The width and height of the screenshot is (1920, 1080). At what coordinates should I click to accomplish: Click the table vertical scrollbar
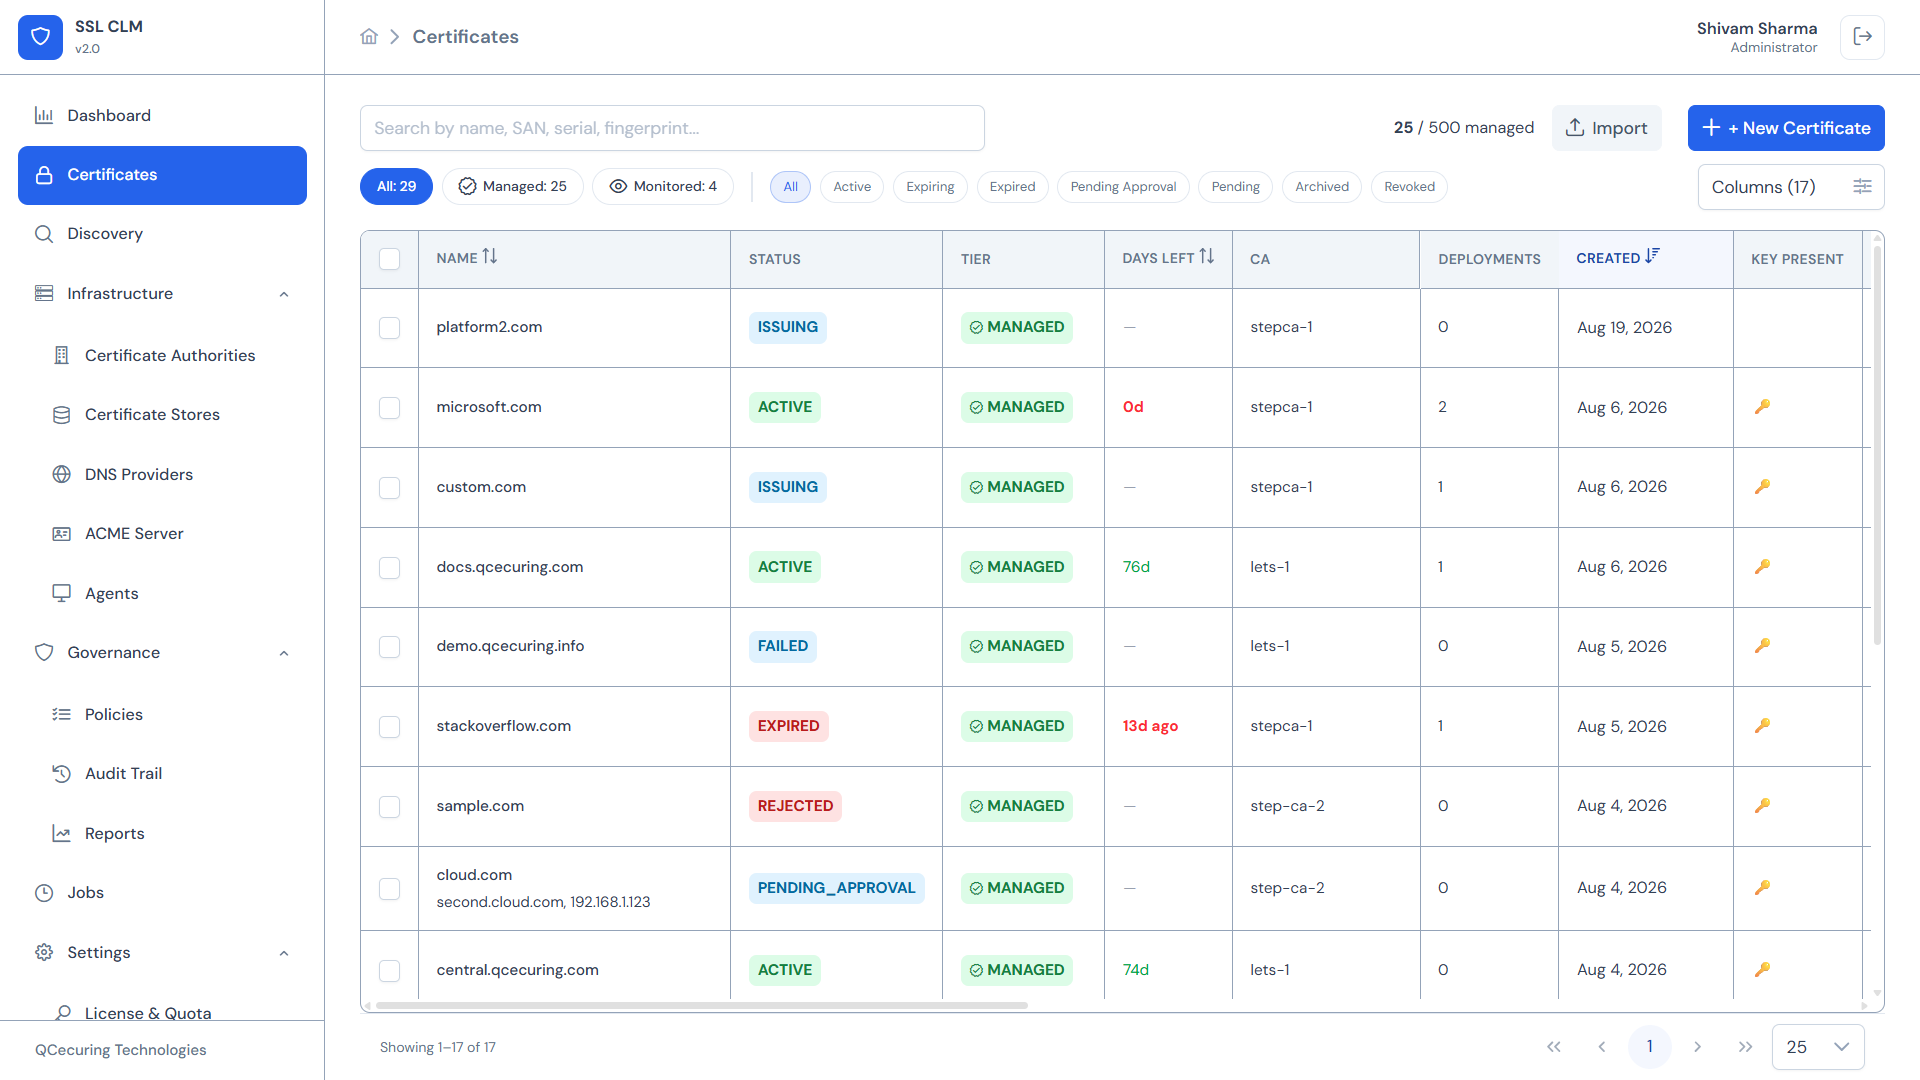coord(1877,445)
